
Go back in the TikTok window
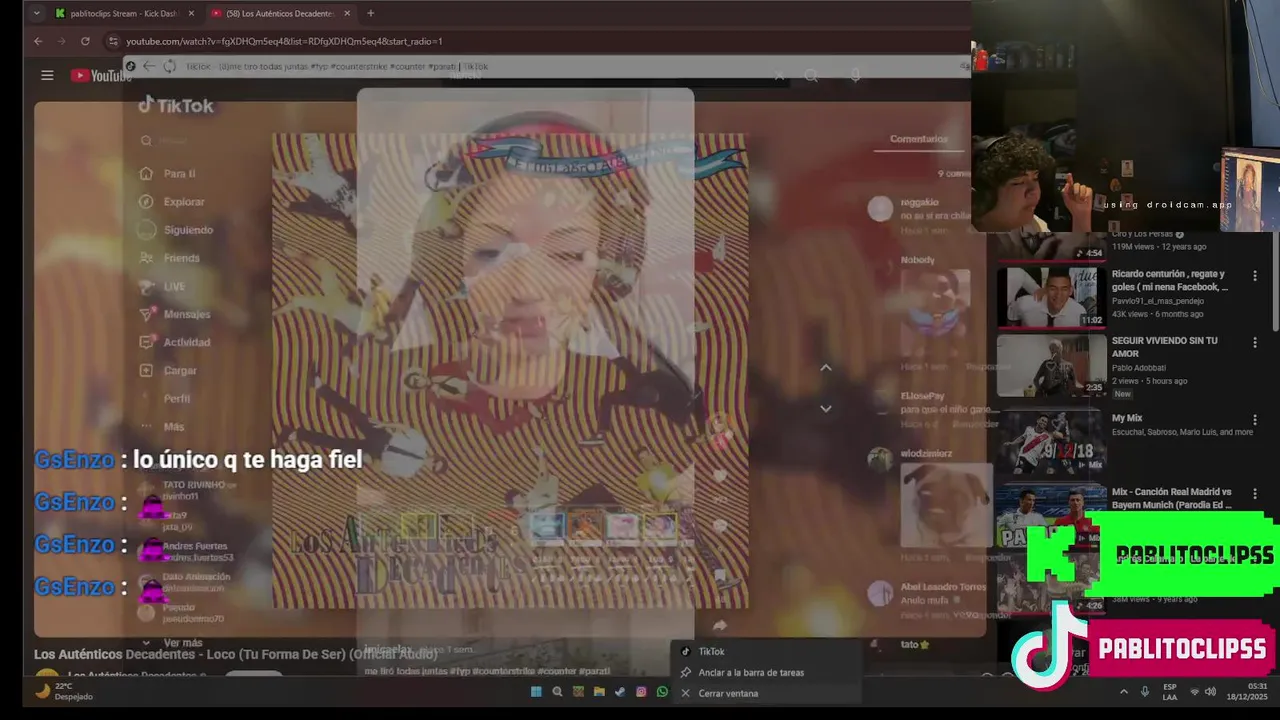[149, 66]
